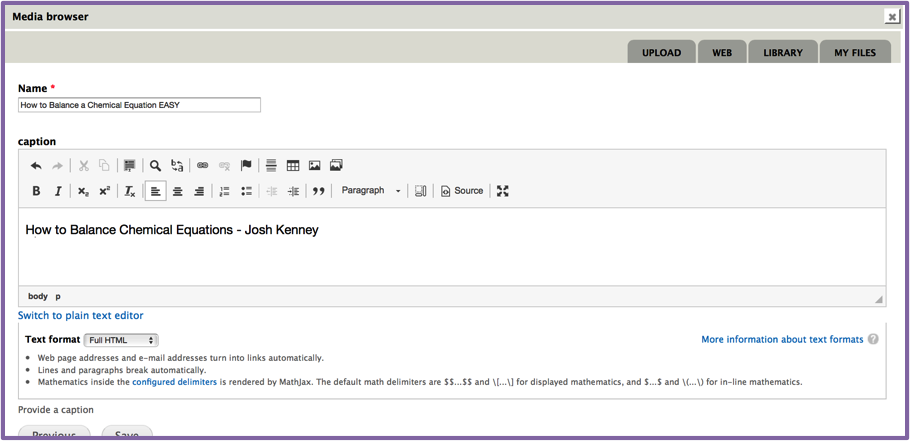The height and width of the screenshot is (441, 910).
Task: Switch to the Upload tab
Action: pos(661,53)
